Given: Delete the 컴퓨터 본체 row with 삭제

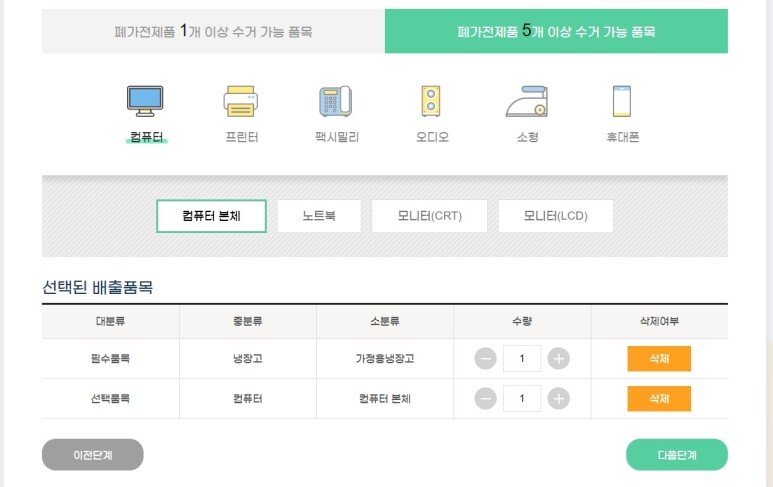Looking at the screenshot, I should [659, 398].
